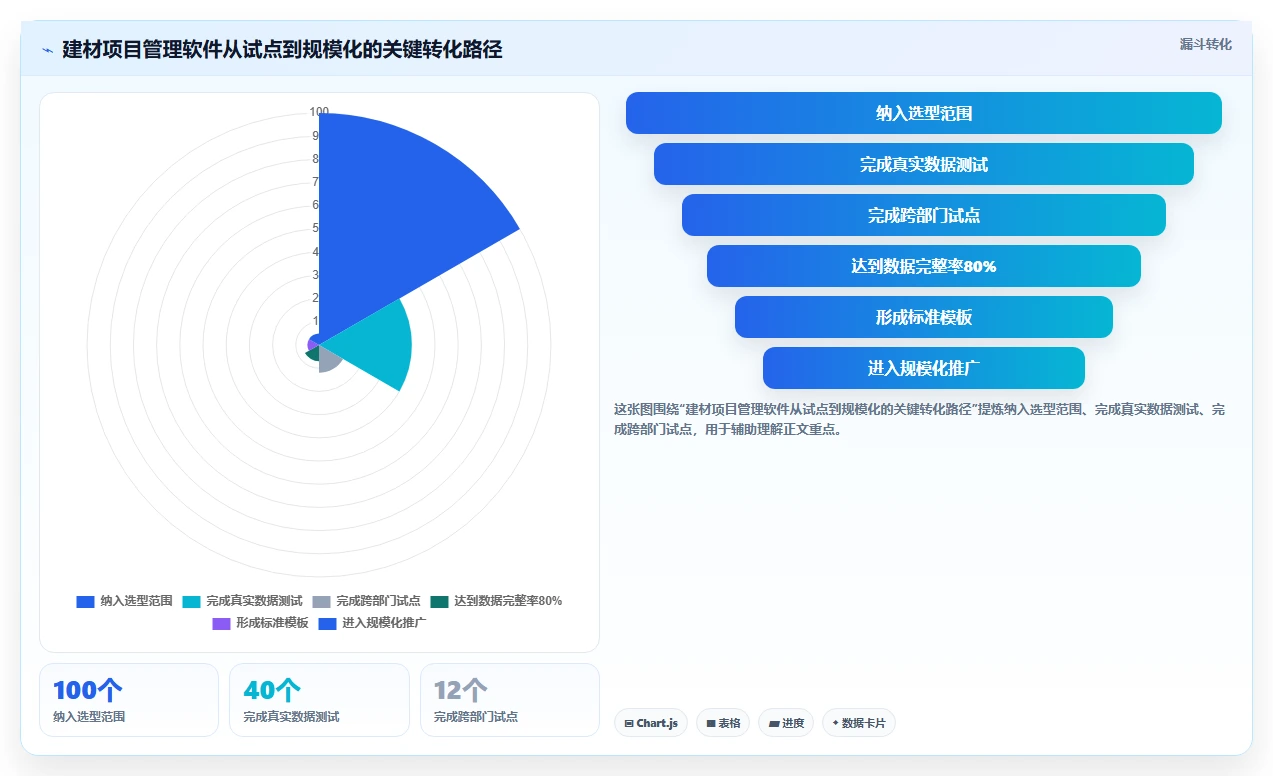Image resolution: width=1273 pixels, height=776 pixels.
Task: Click the icon in the 进度 tag
Action: (x=774, y=723)
